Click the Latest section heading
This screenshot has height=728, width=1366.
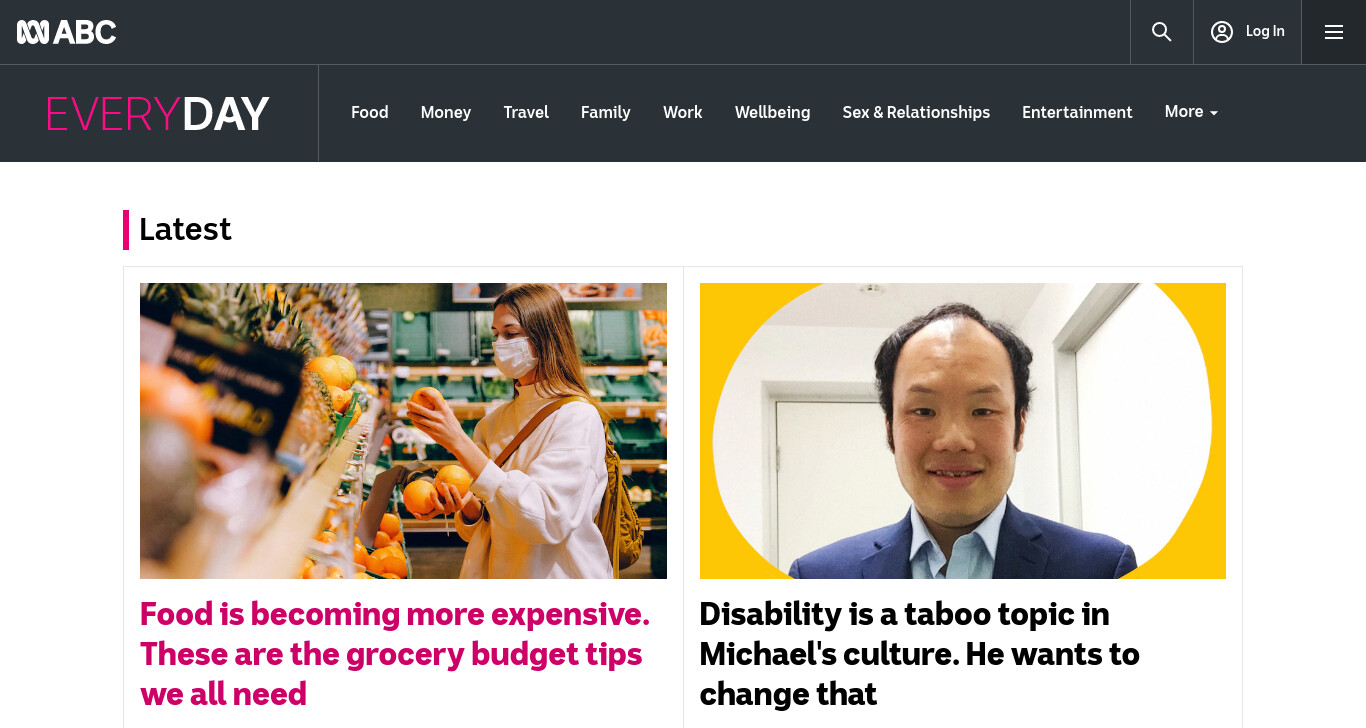(185, 229)
